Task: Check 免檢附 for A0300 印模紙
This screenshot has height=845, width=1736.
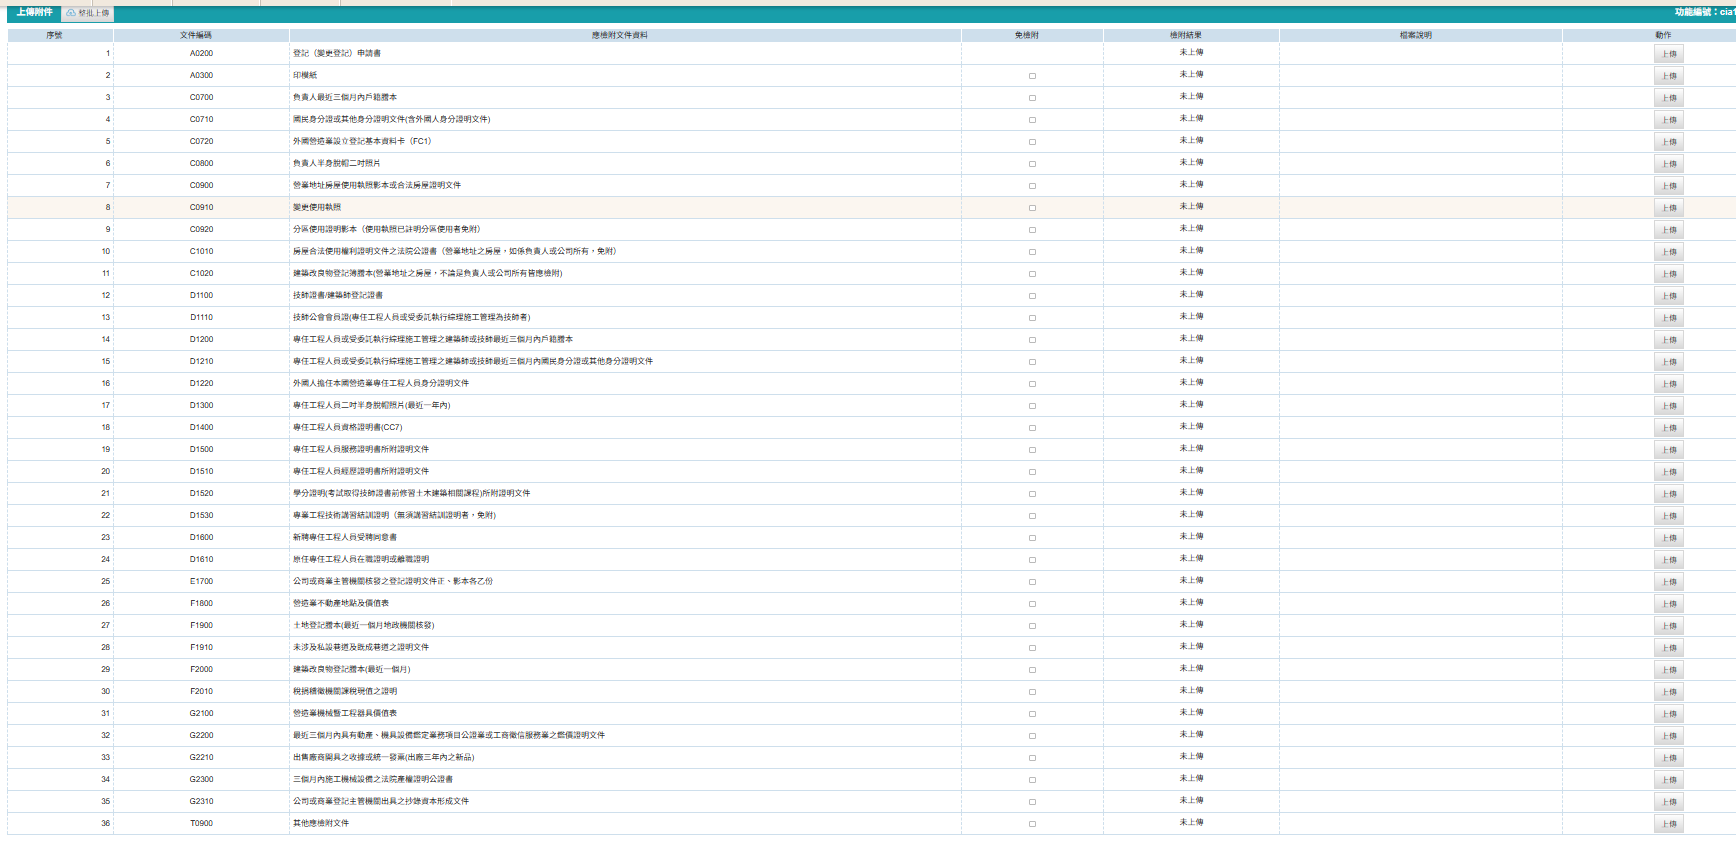Action: coord(1032,76)
